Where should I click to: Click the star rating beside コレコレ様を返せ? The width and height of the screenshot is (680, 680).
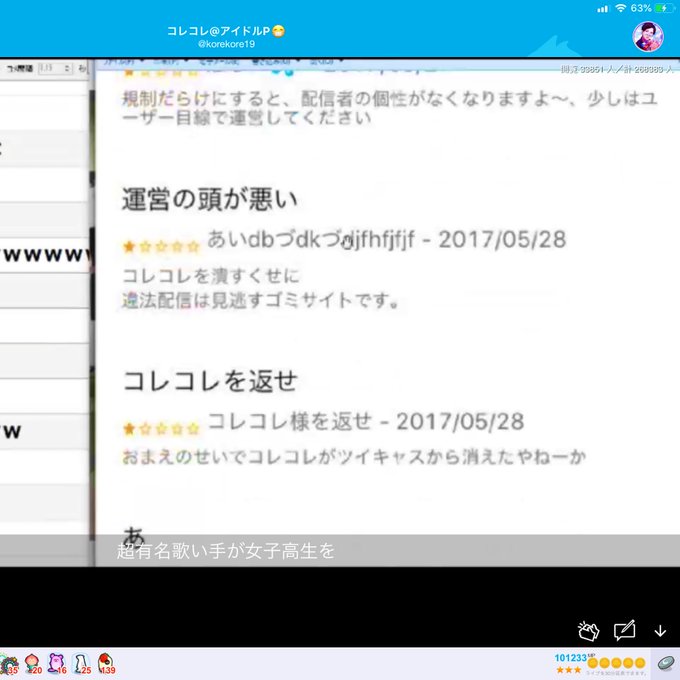(161, 429)
